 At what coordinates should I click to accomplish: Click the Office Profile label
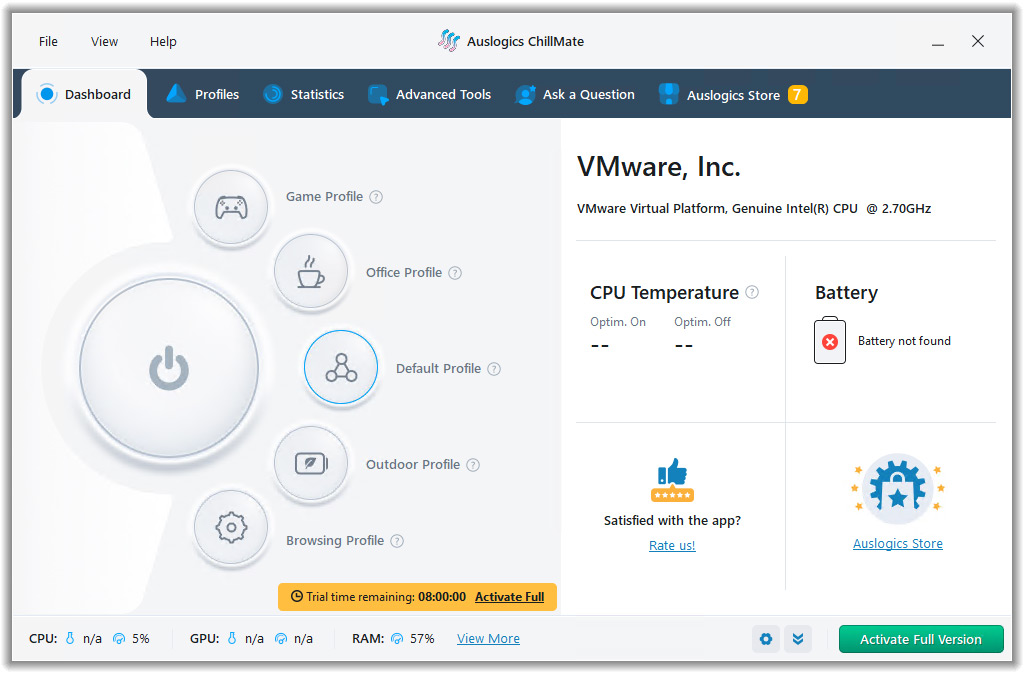pos(404,272)
